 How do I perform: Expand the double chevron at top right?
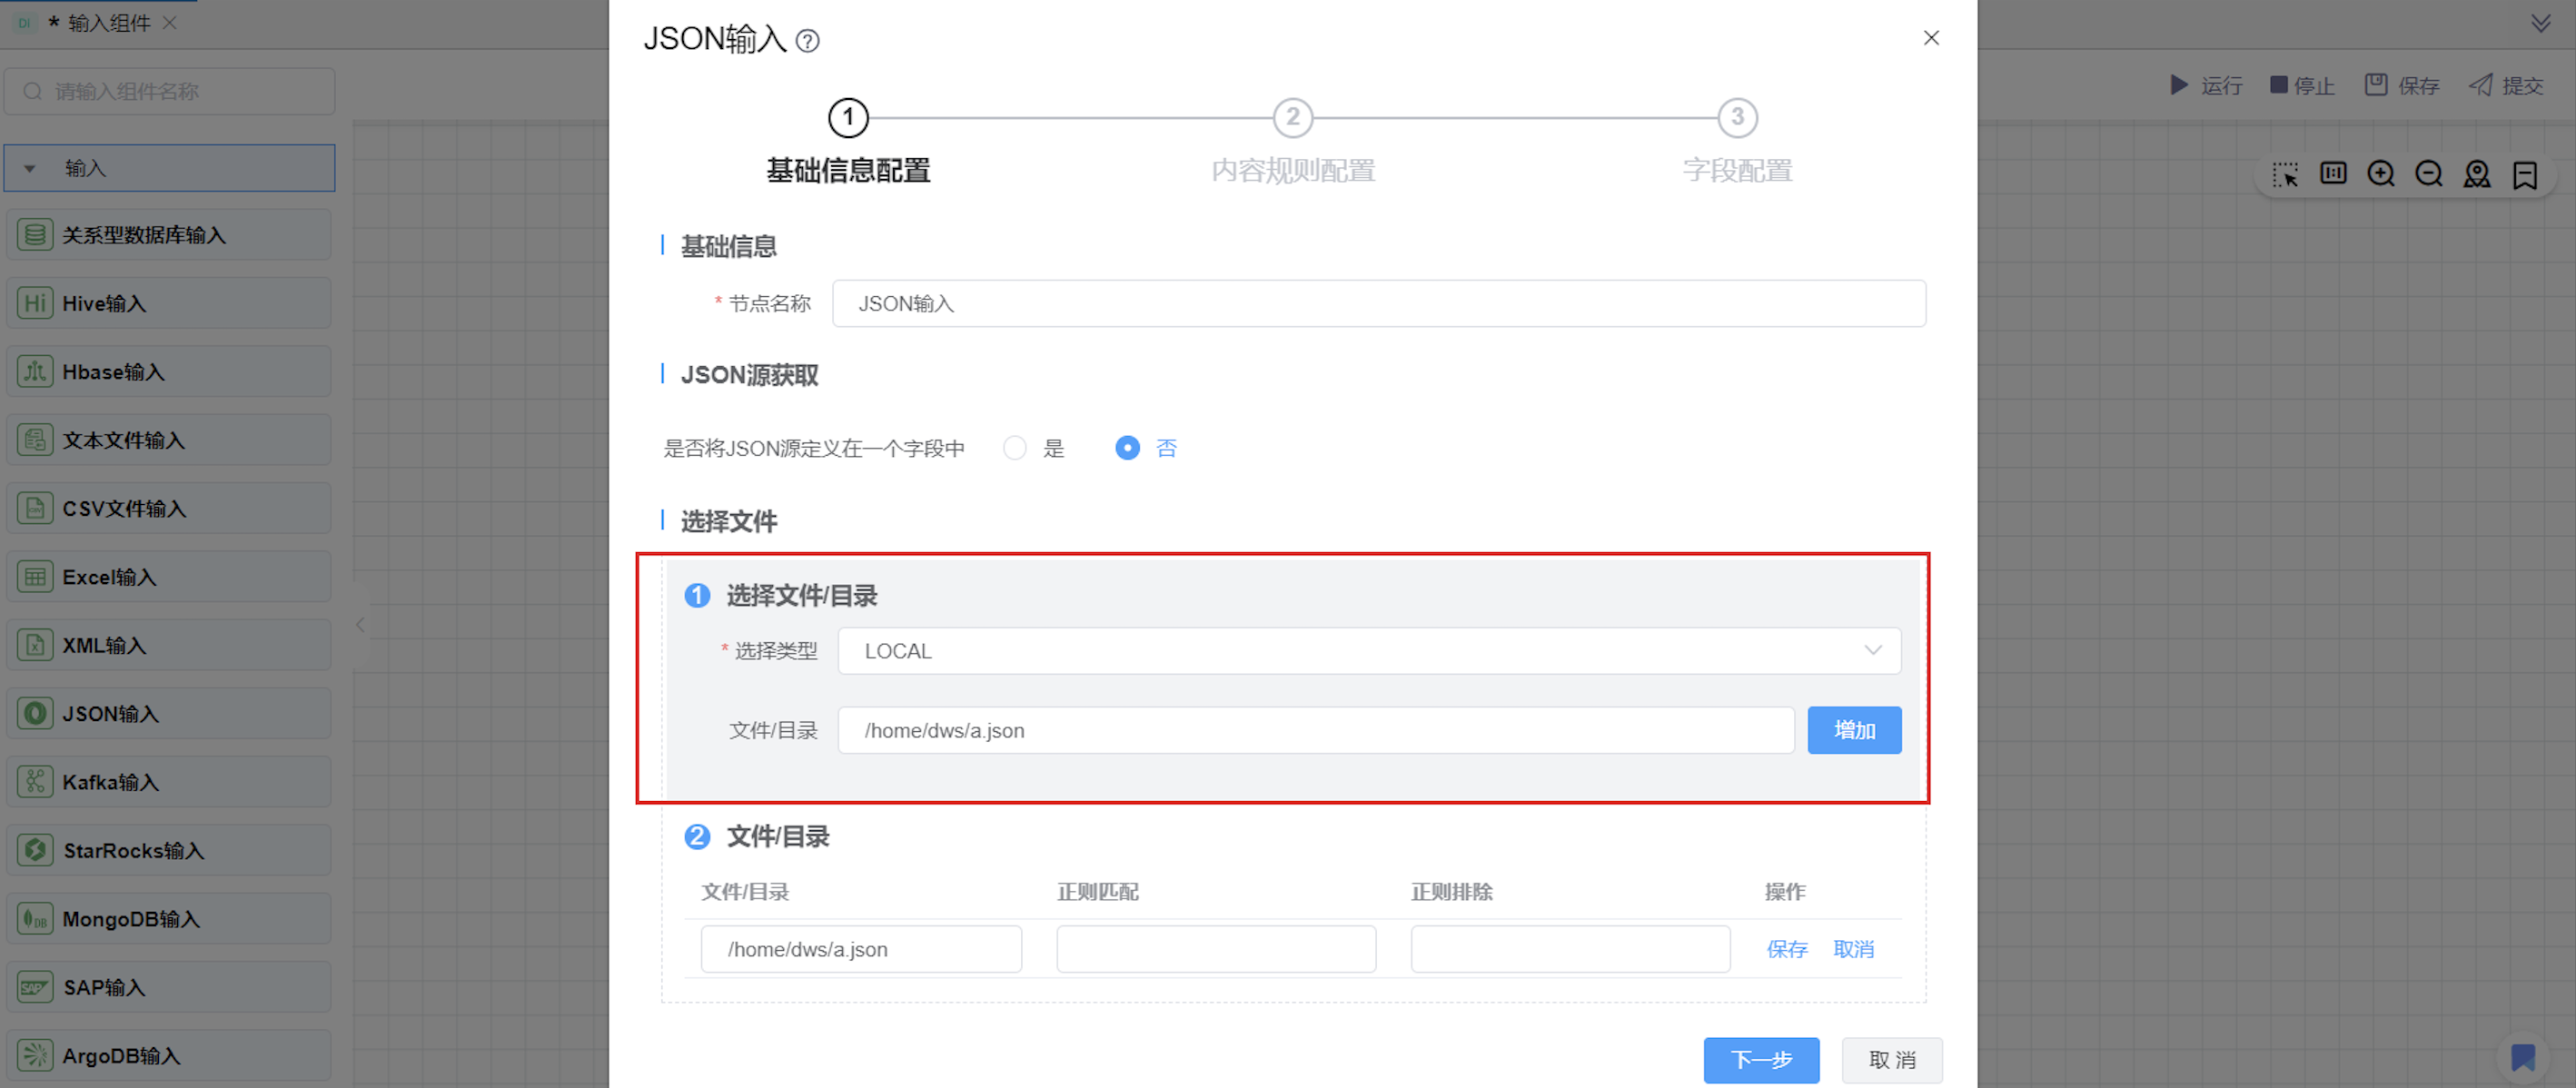pyautogui.click(x=2540, y=23)
